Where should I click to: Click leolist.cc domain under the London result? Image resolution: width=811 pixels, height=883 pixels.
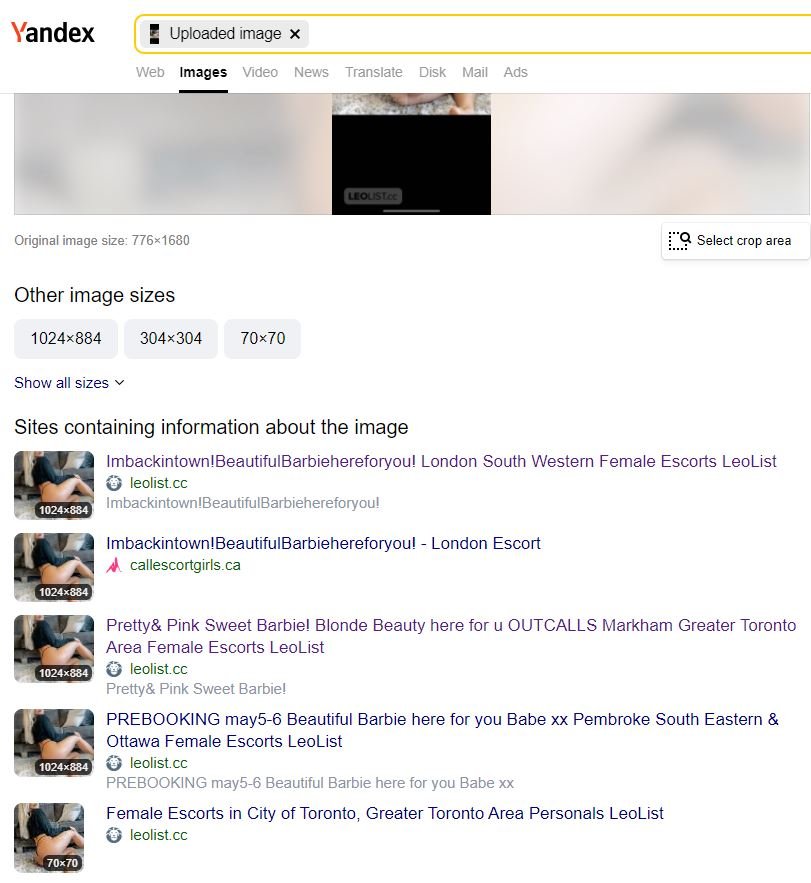(x=158, y=483)
